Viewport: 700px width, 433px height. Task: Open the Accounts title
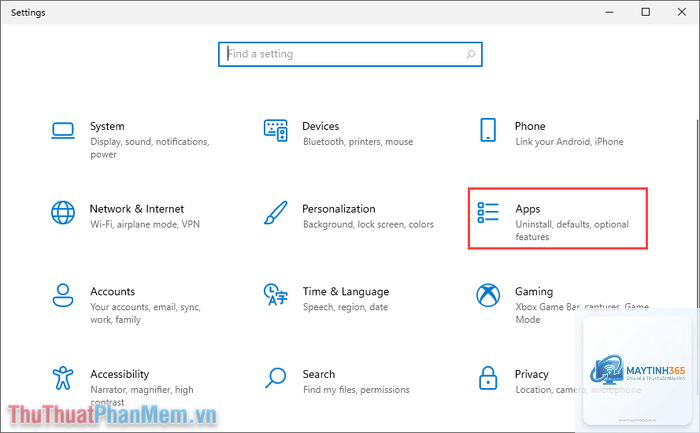[112, 291]
